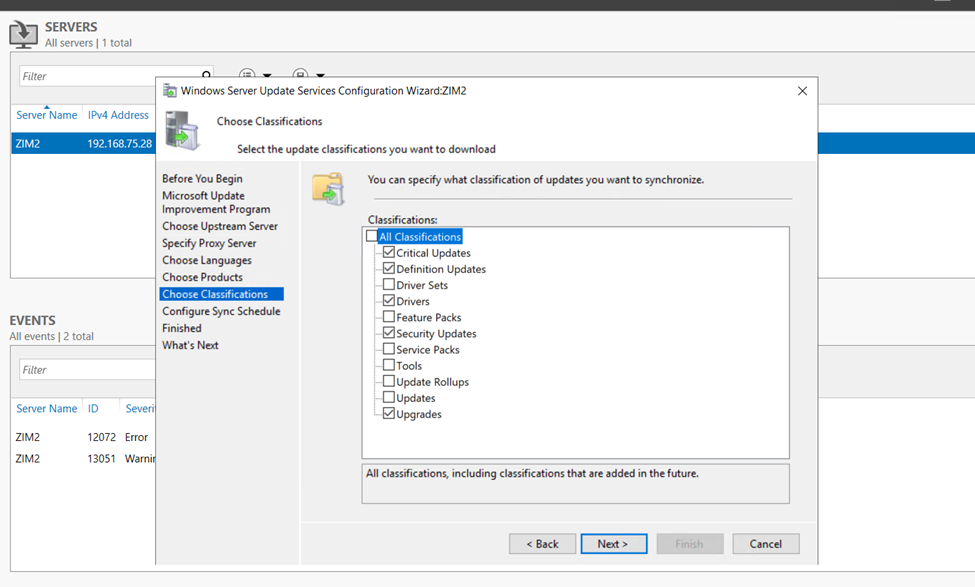
Task: Uncheck the Critical Updates checkbox
Action: click(x=389, y=253)
